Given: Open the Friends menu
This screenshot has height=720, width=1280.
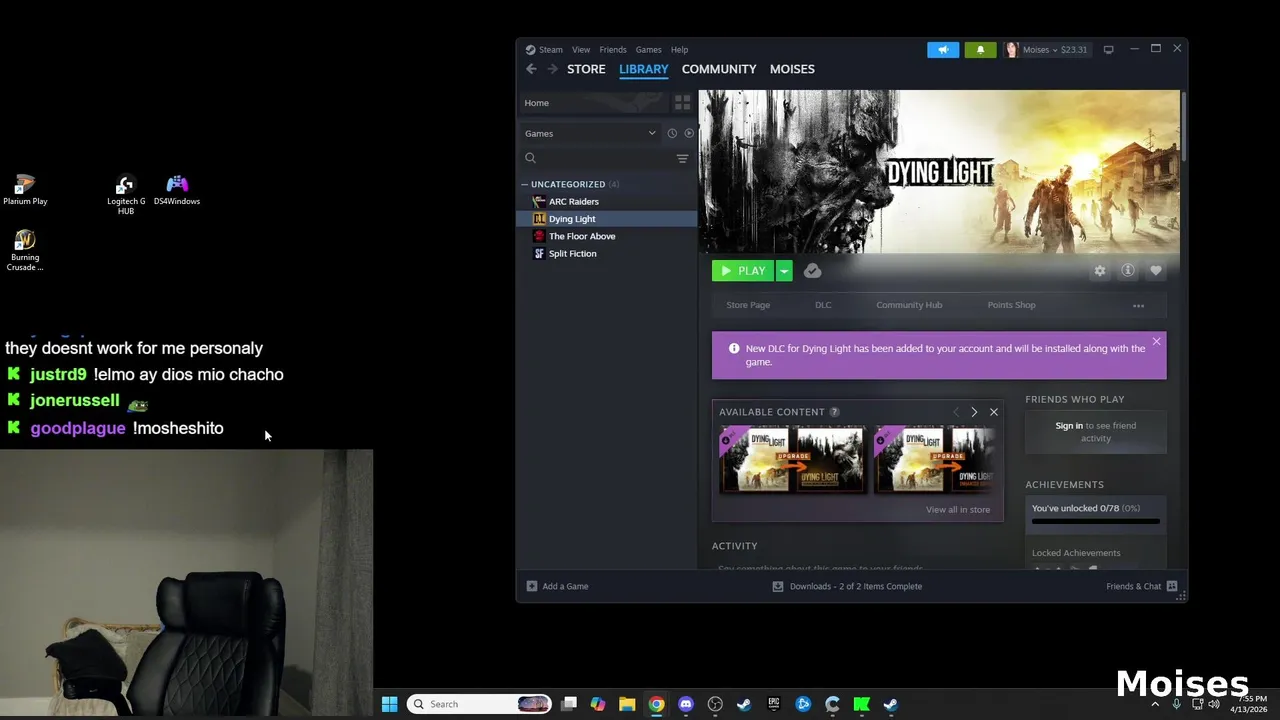Looking at the screenshot, I should click(x=613, y=49).
